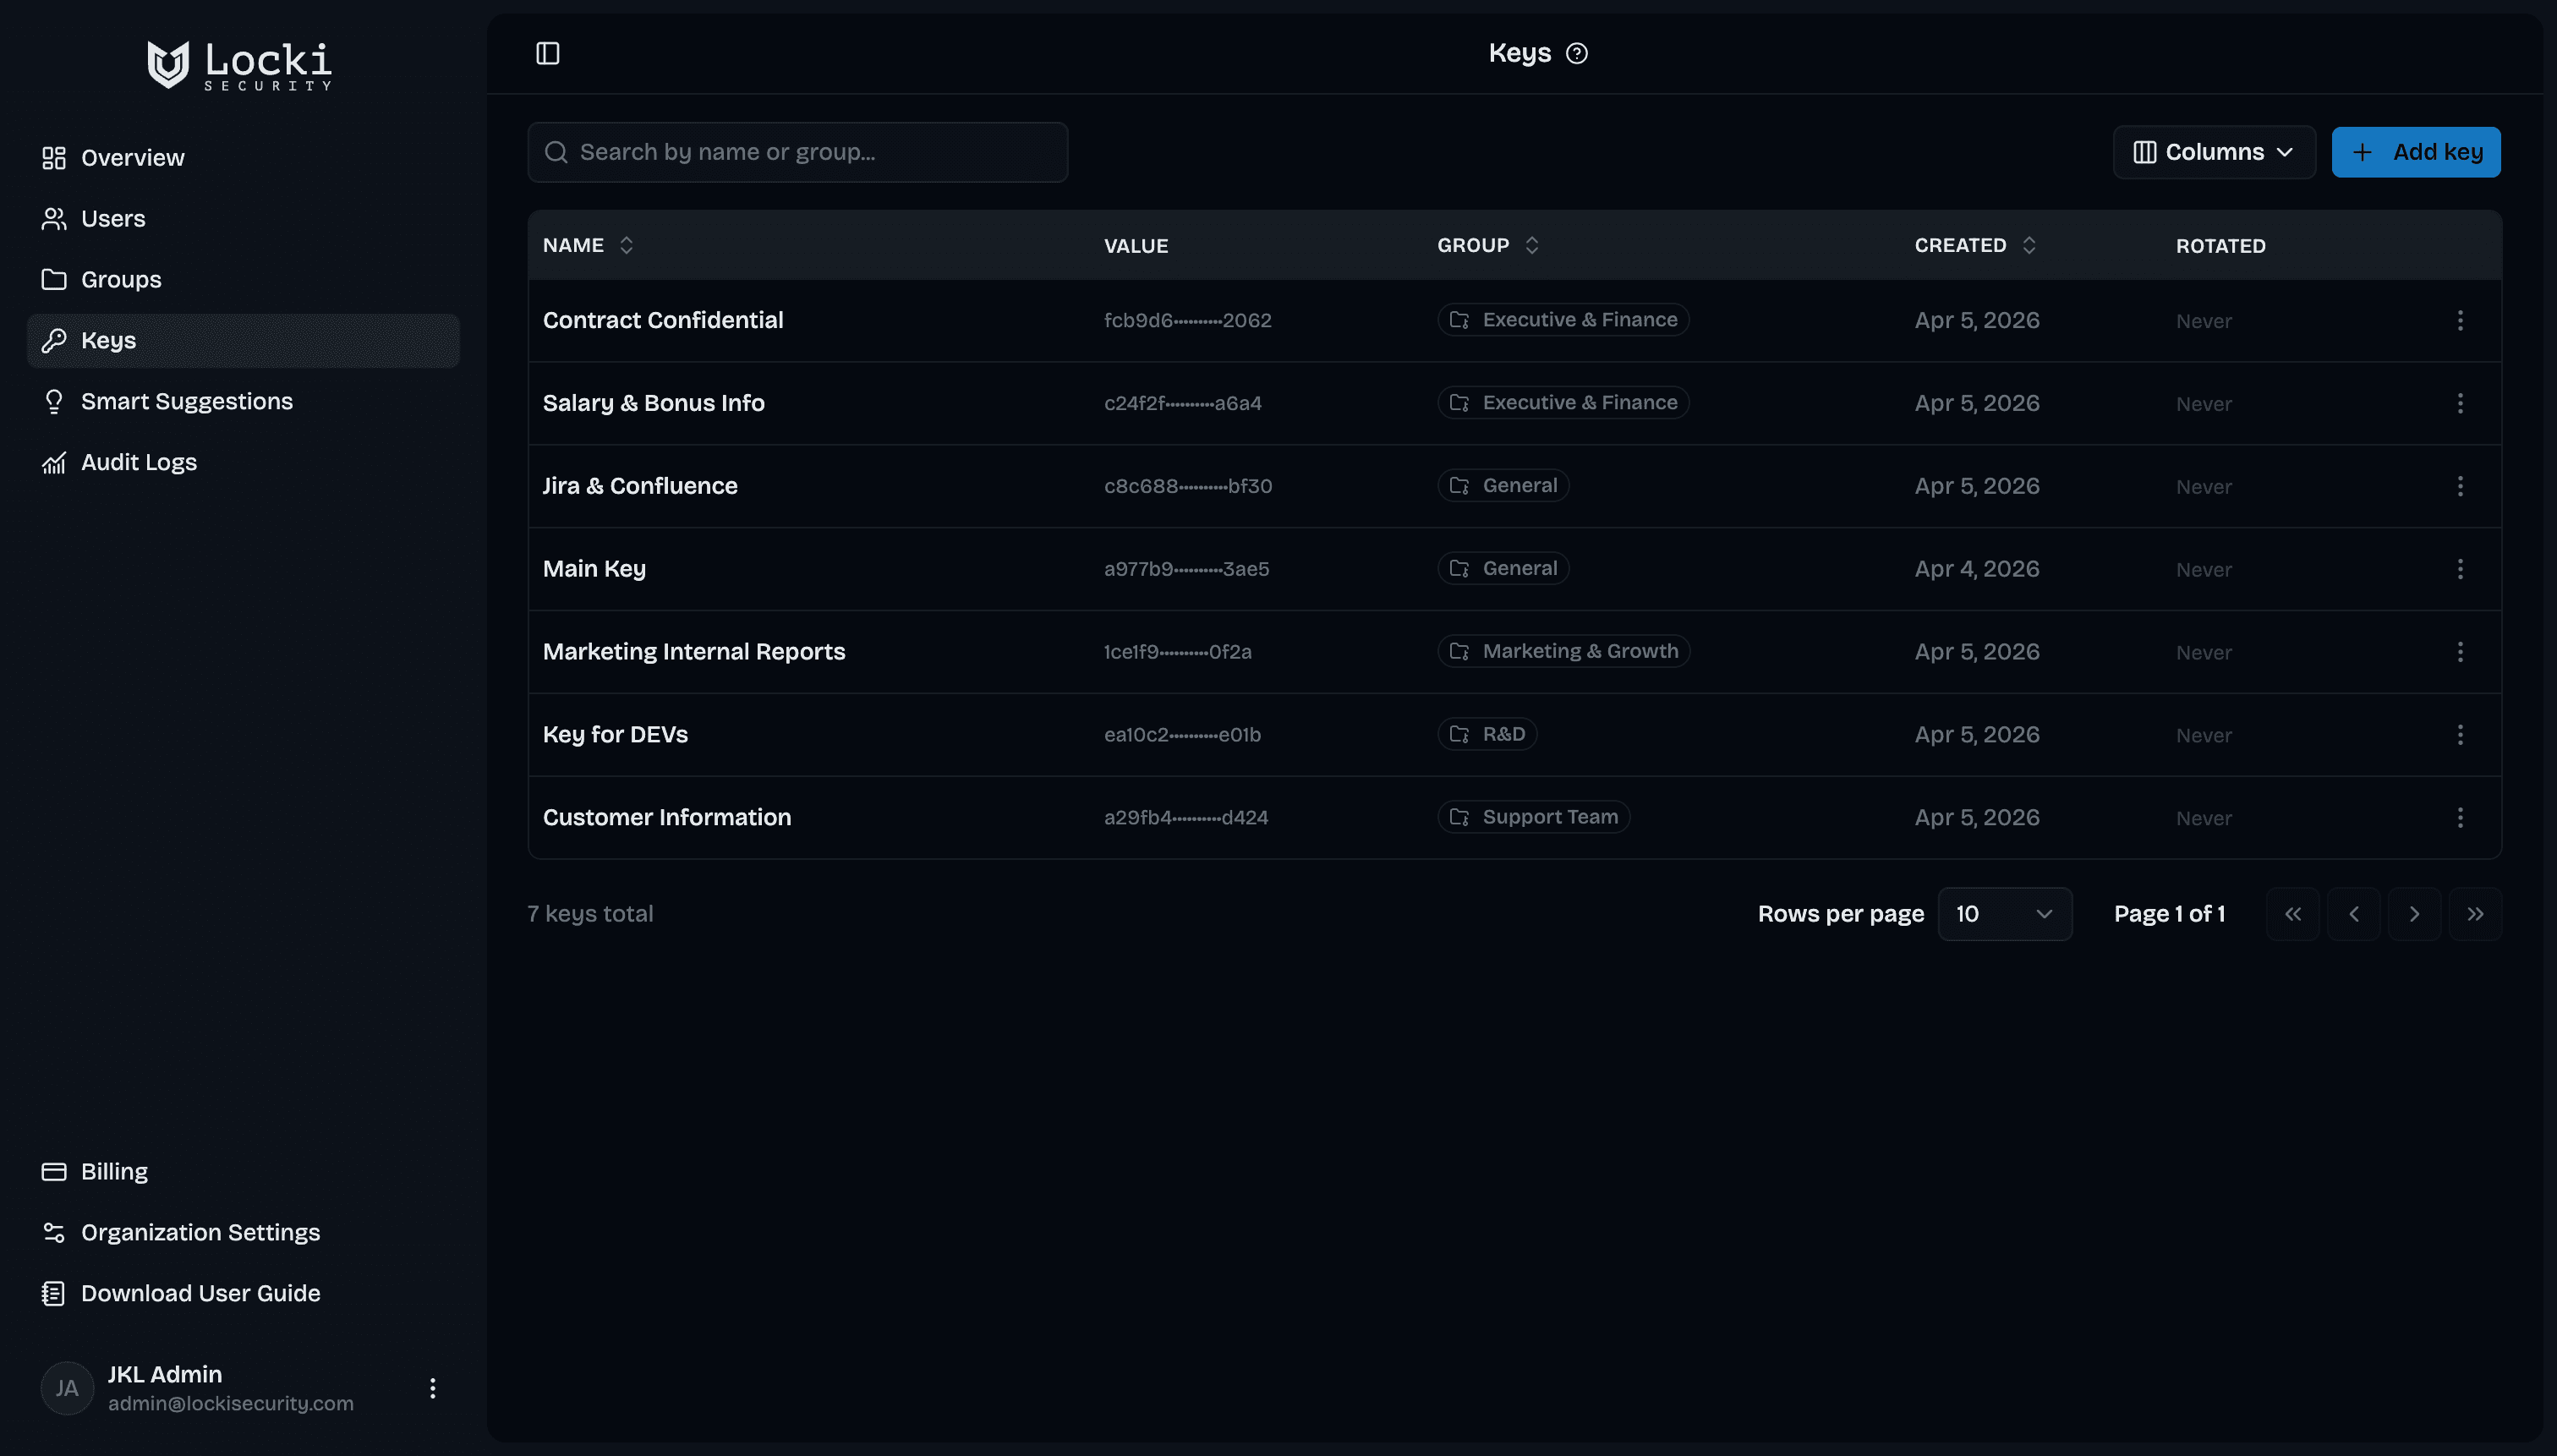Go to the previous page

point(2353,914)
